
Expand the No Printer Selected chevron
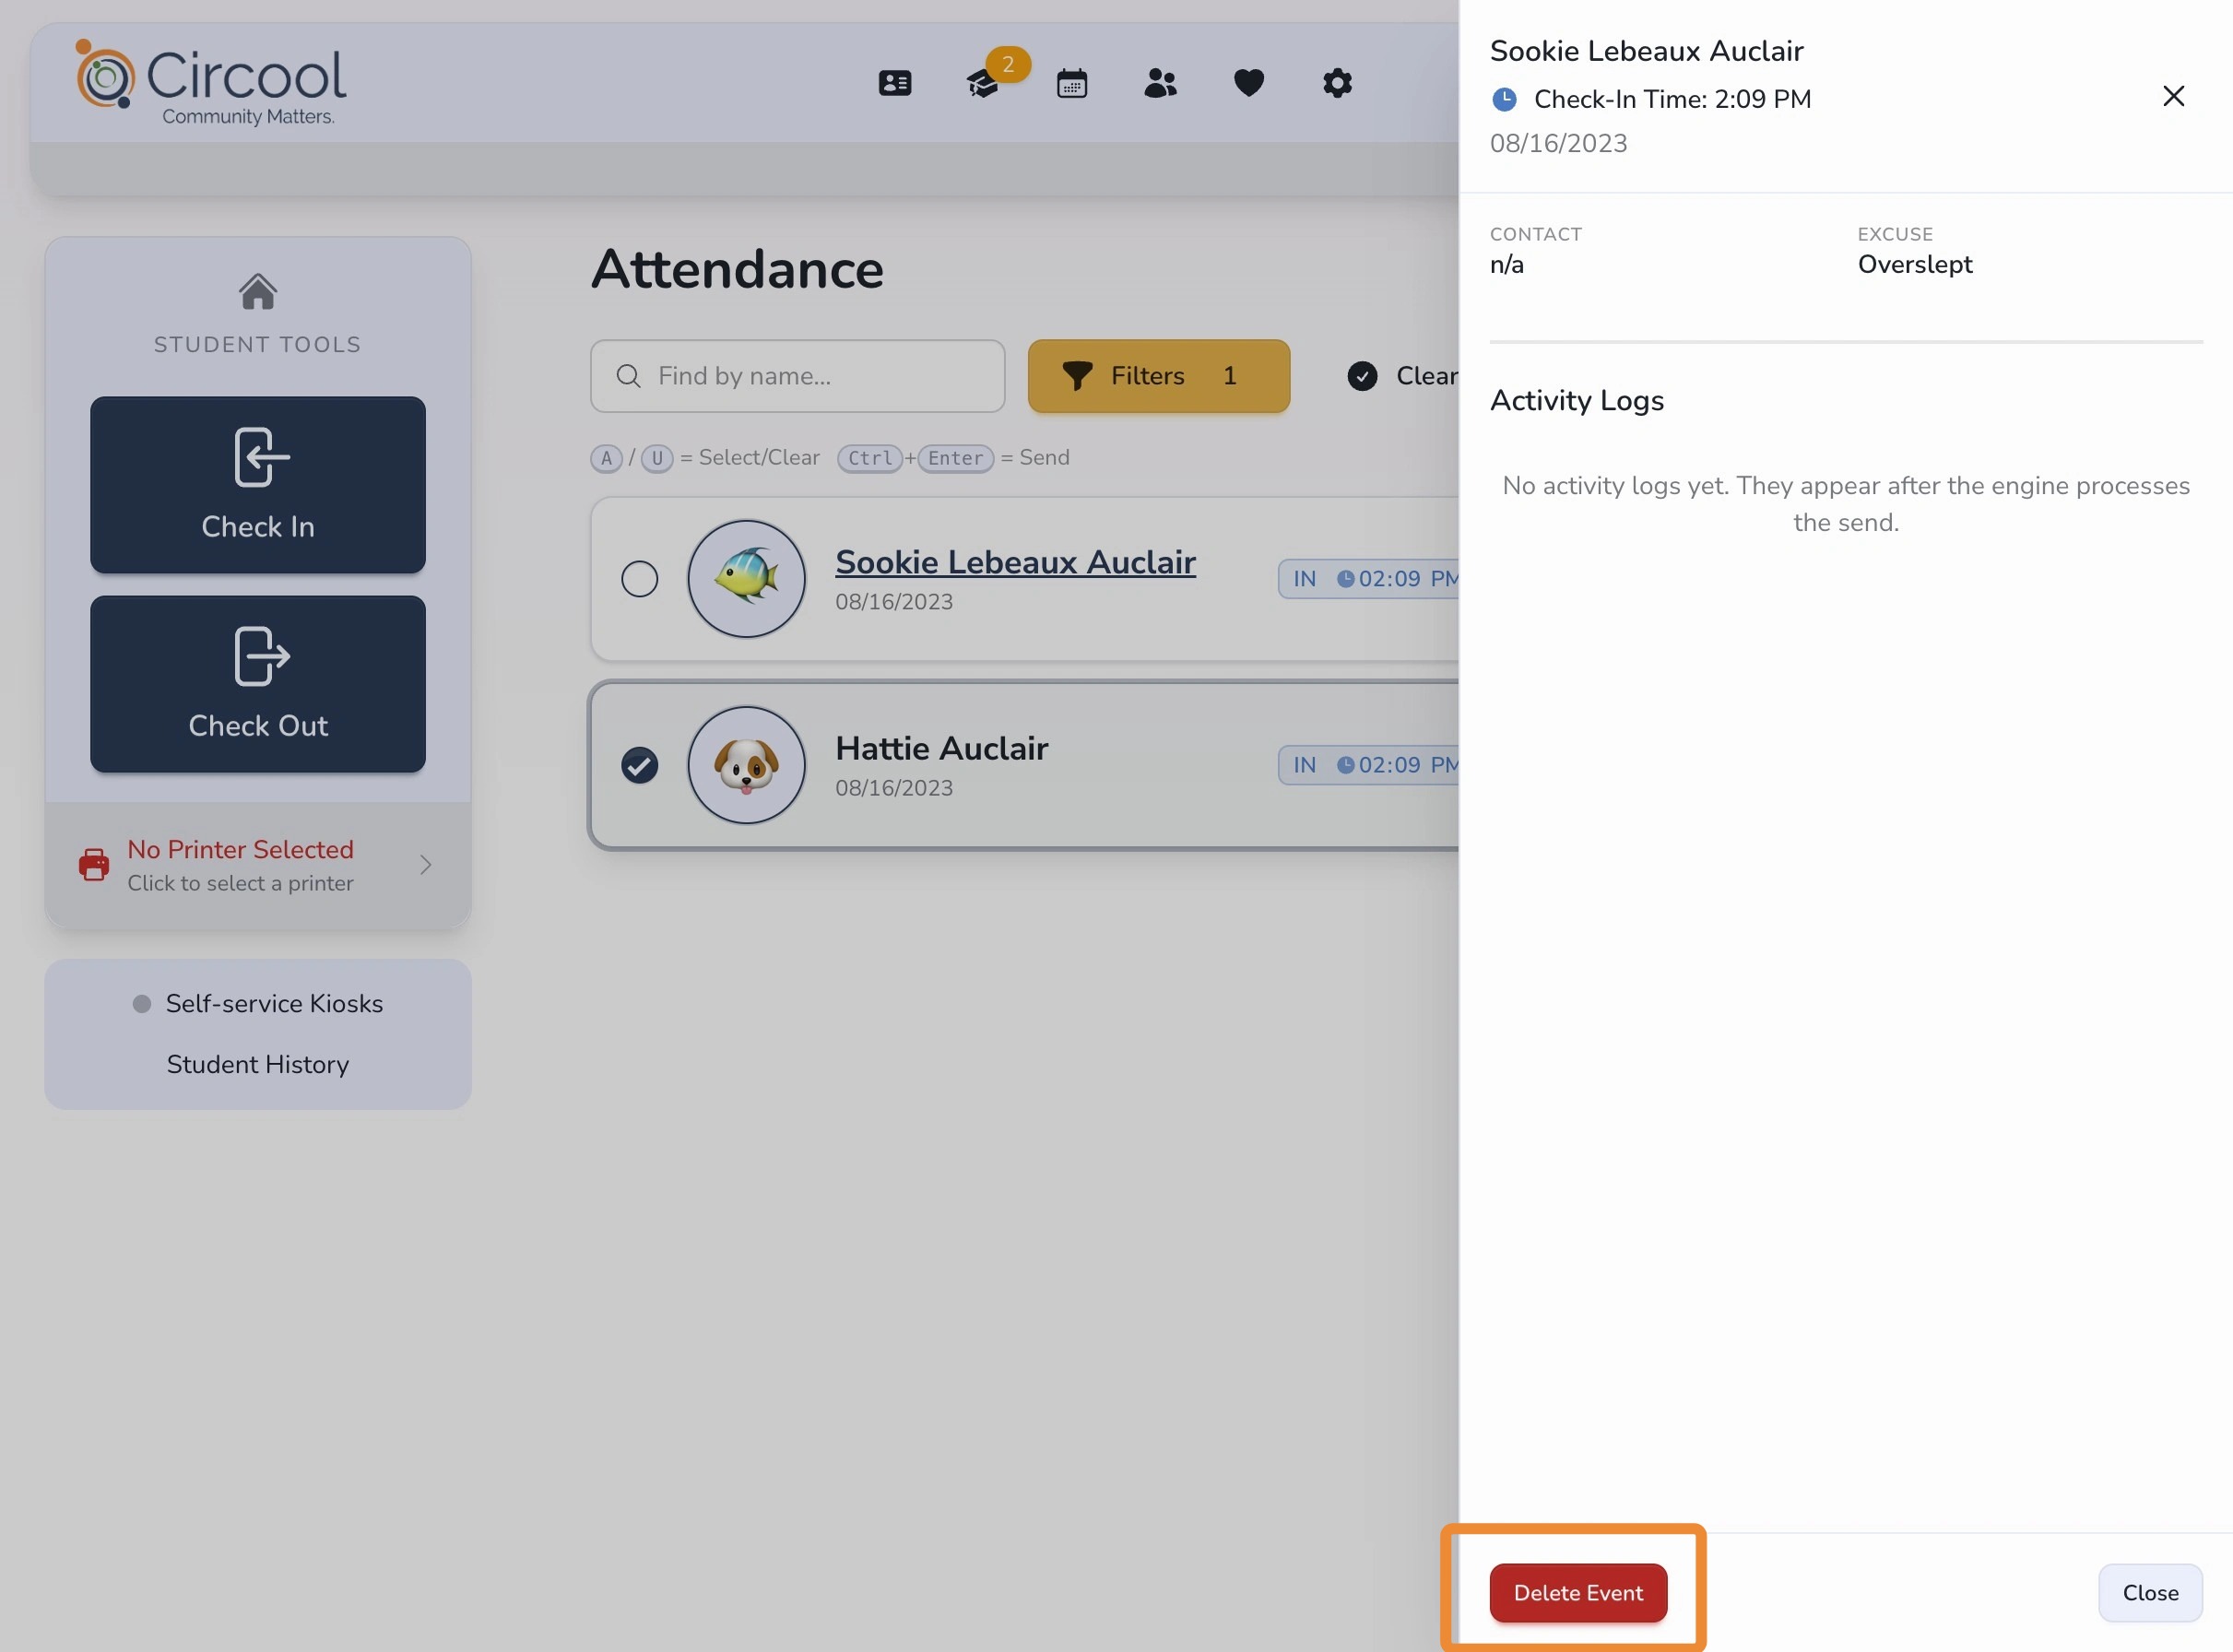coord(425,864)
